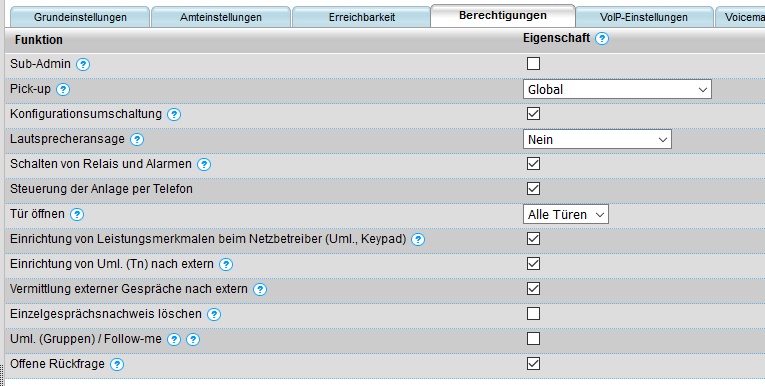
Task: Click the Einrichtung von Uml. (Tn) nach extern label
Action: 112,264
